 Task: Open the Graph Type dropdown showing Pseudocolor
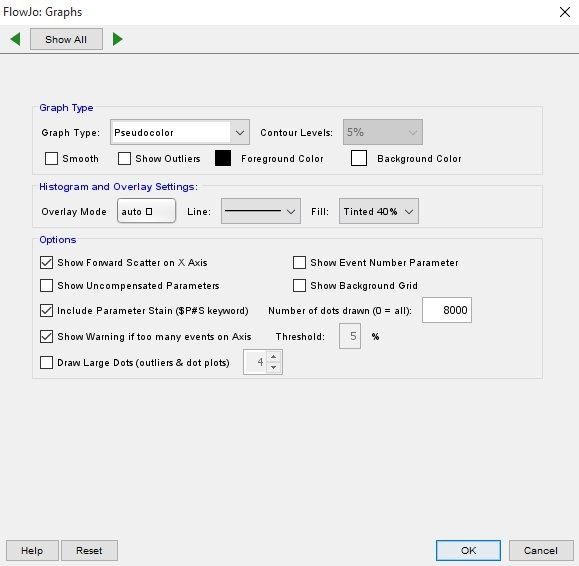180,132
